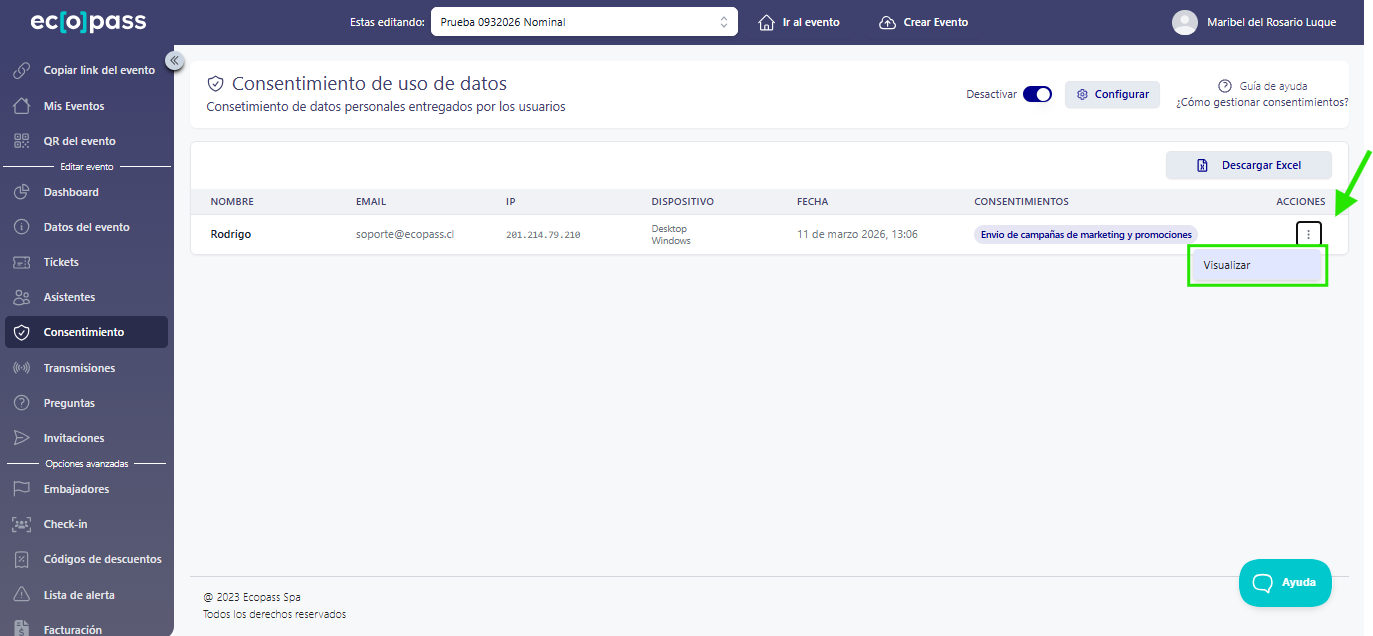Click the warning triangle beside Lista de alerta

click(x=21, y=595)
